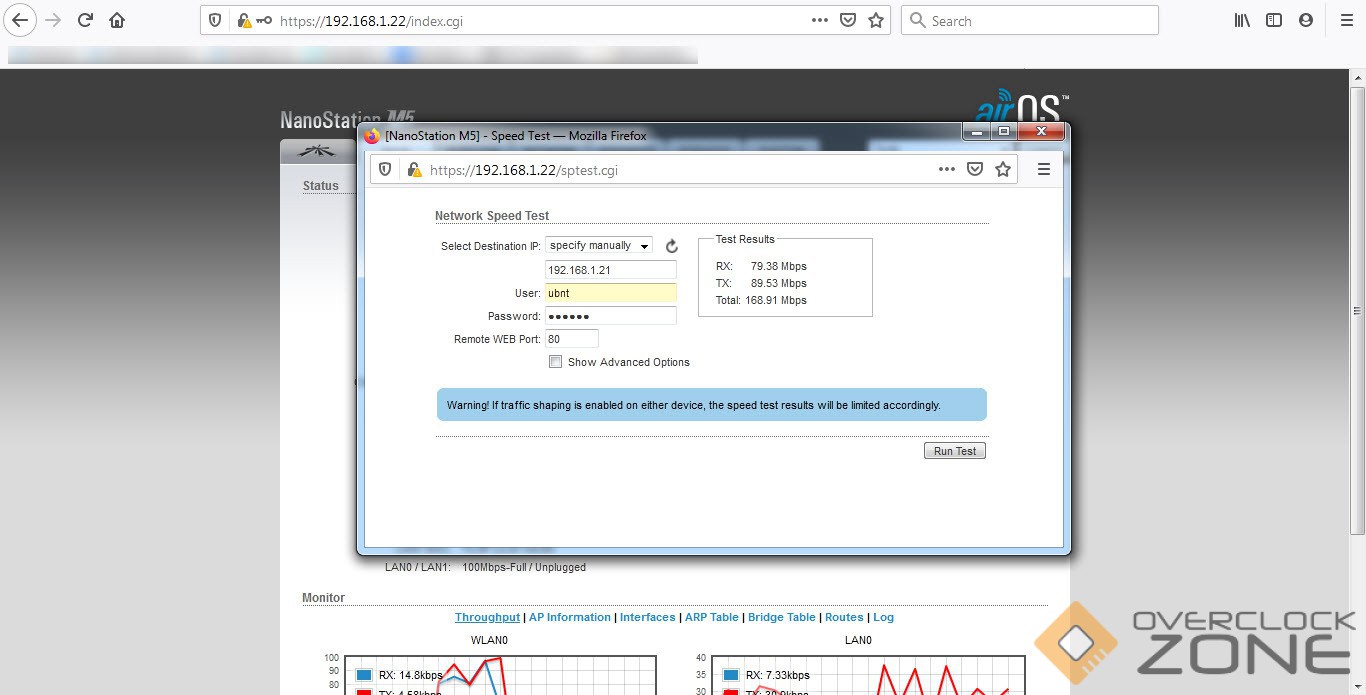Screen dimensions: 1366x695
Task: Refresh the destination IP list
Action: pos(671,246)
